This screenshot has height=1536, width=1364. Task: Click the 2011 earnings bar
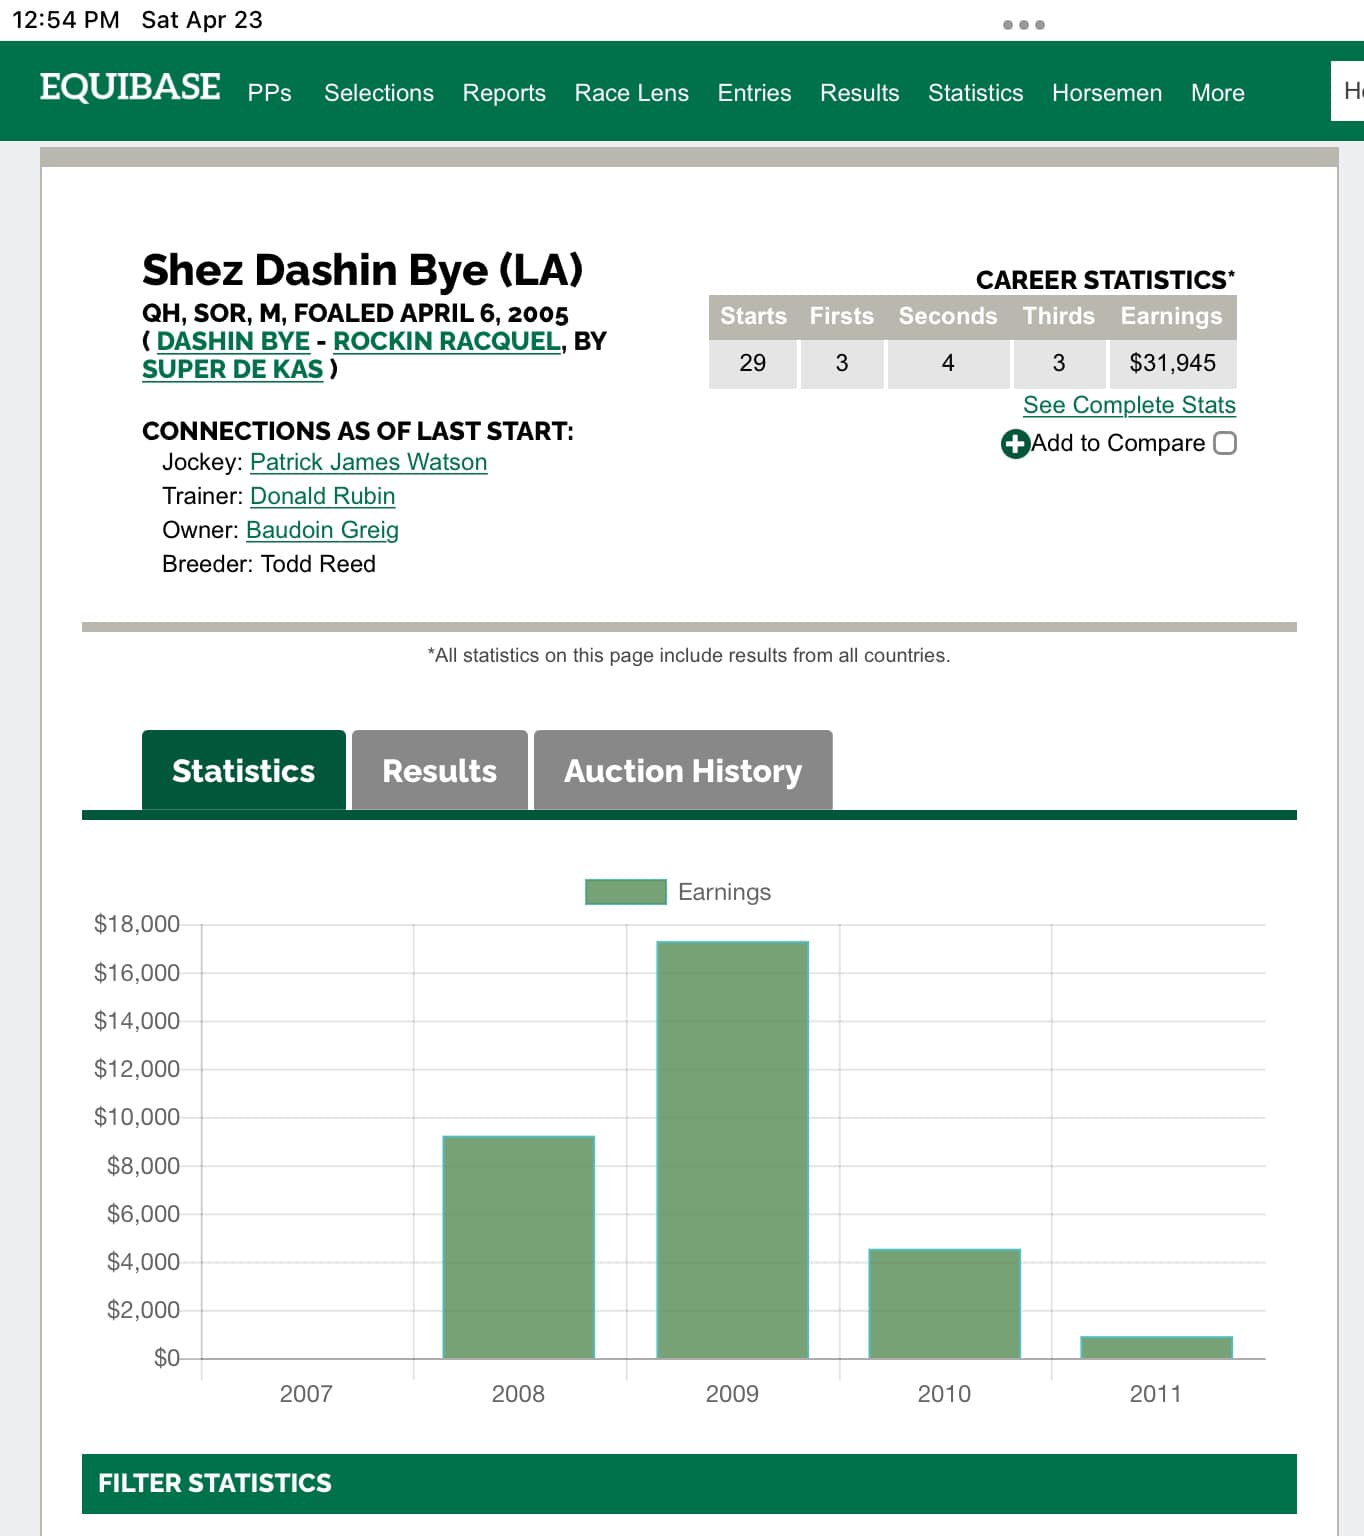(x=1157, y=1347)
